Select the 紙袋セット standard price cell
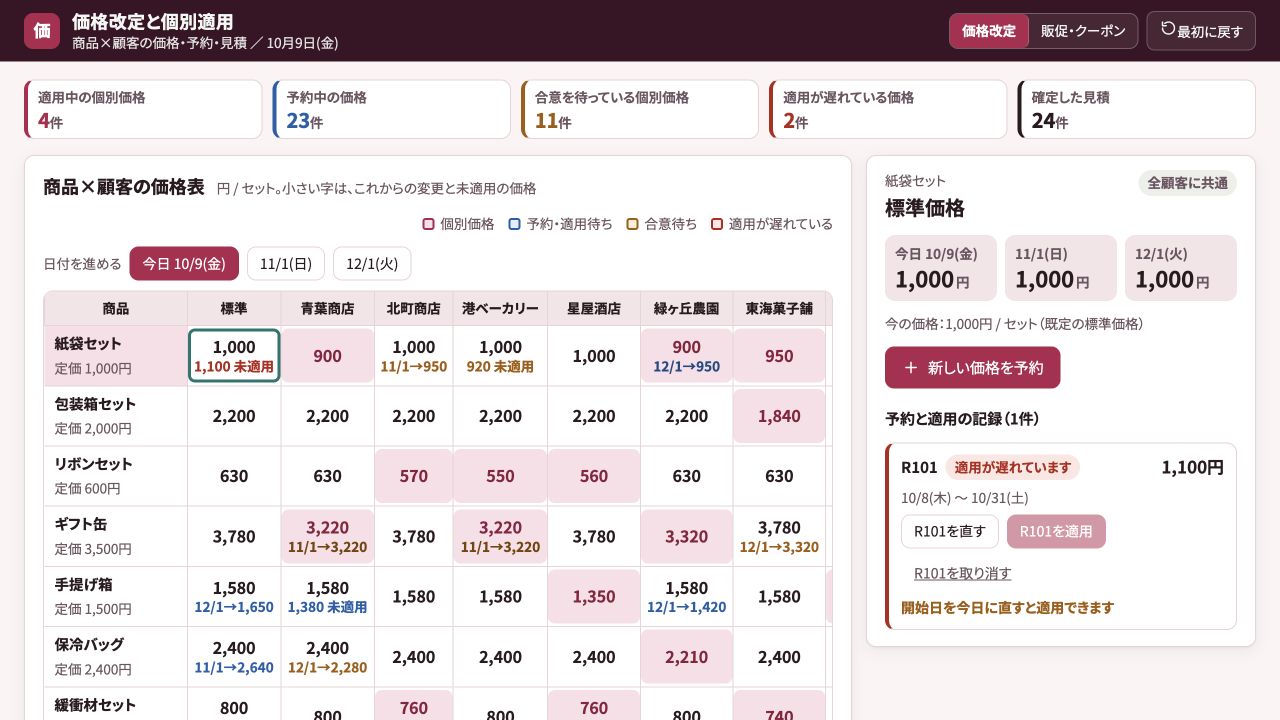This screenshot has width=1280, height=720. pyautogui.click(x=234, y=356)
